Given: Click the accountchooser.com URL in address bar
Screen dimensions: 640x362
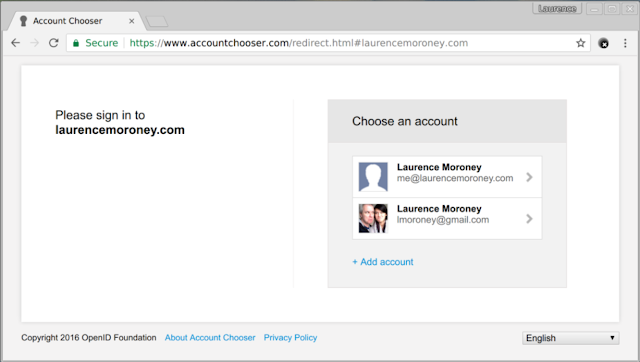Looking at the screenshot, I should (x=299, y=43).
